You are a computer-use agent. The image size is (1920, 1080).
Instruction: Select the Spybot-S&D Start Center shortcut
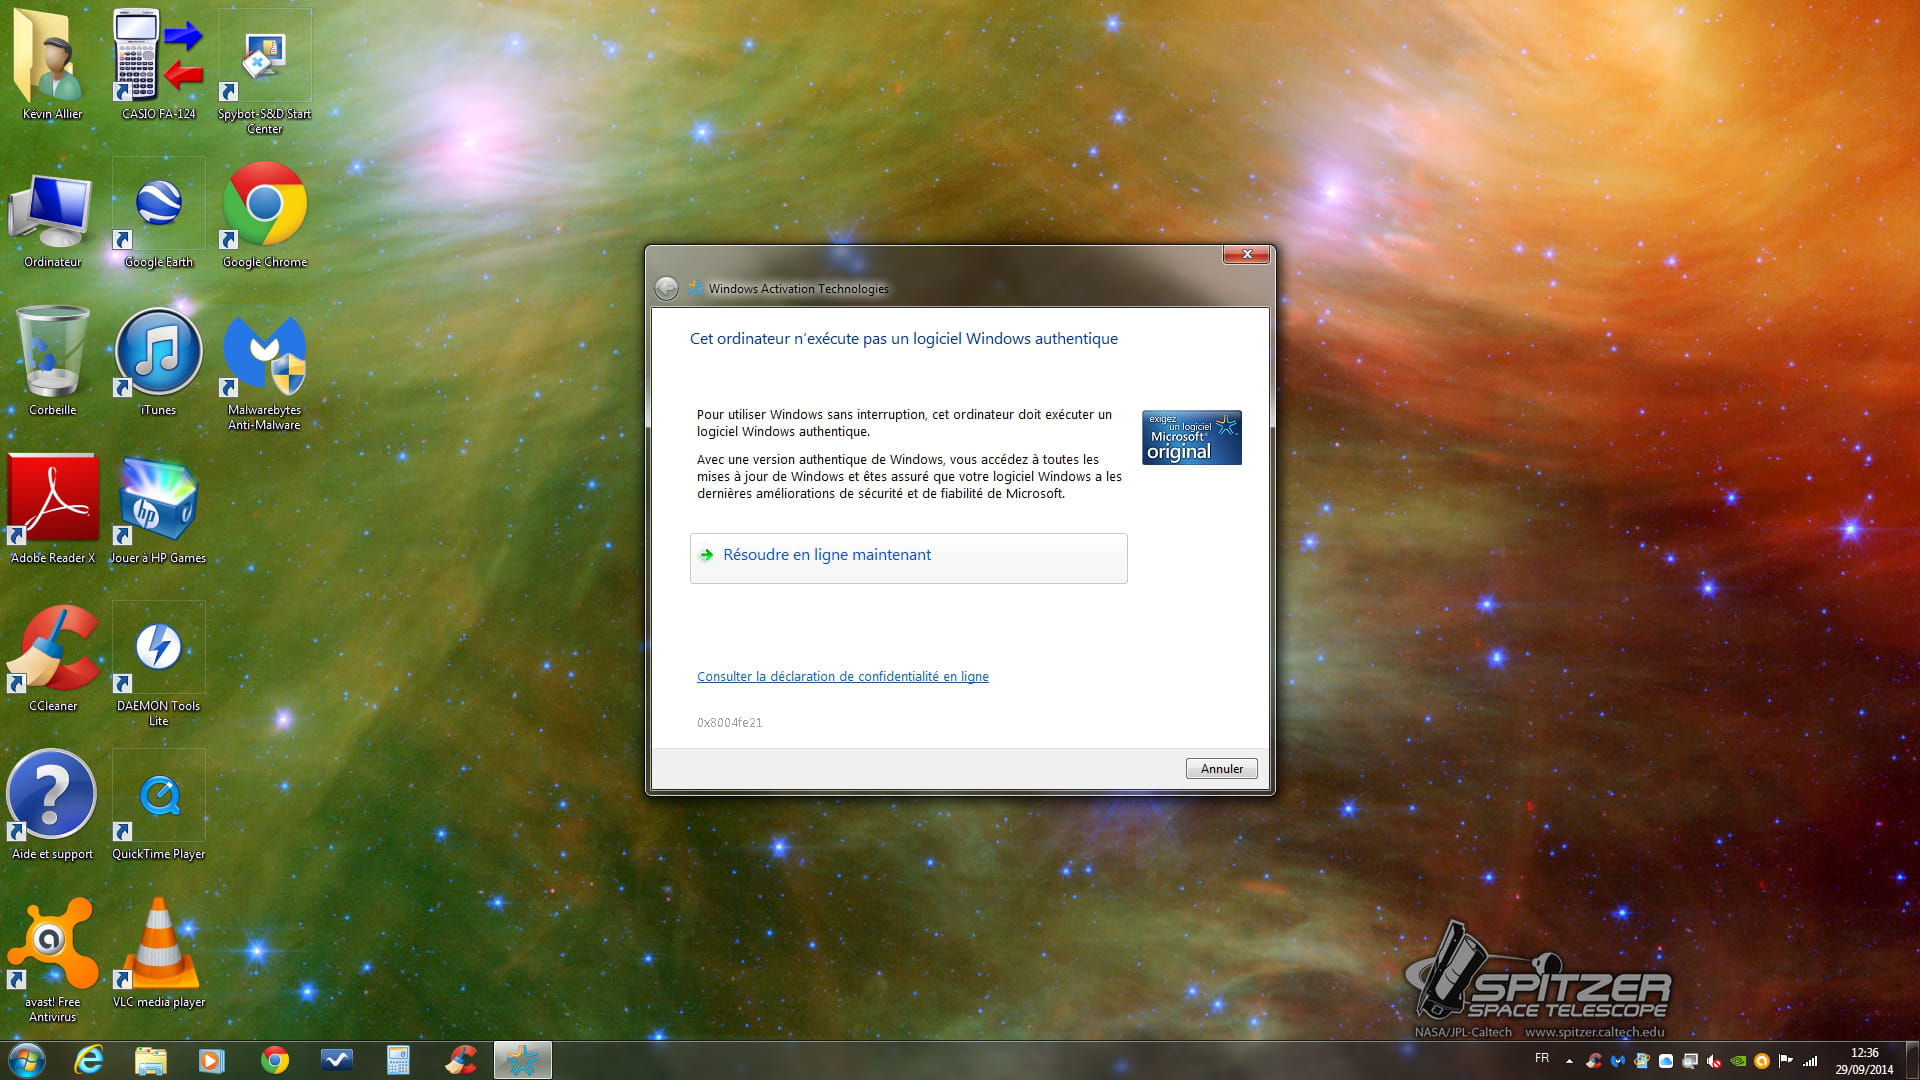(264, 72)
